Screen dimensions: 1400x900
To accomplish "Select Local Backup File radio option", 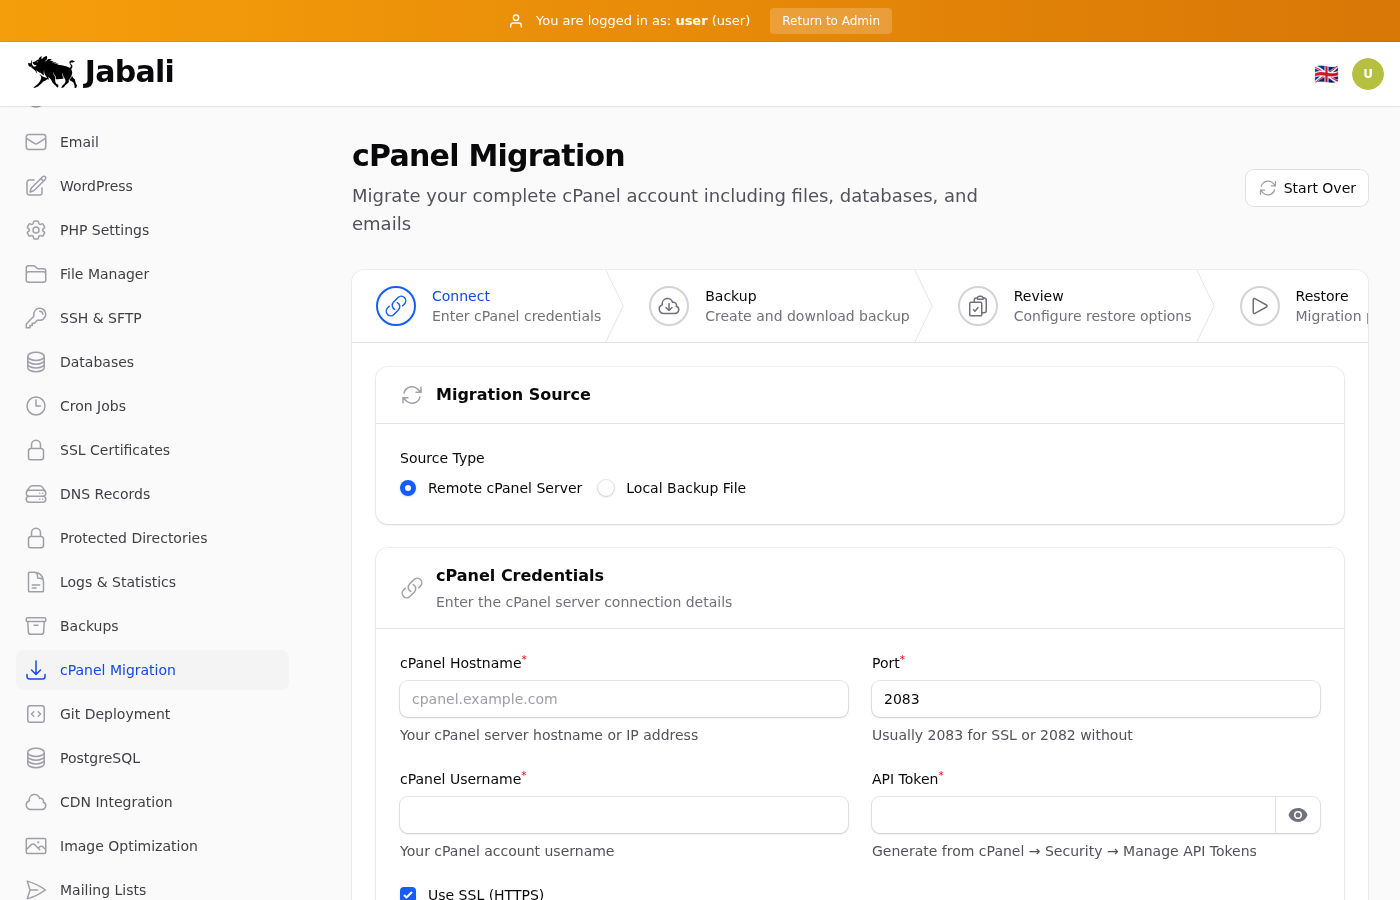I will point(606,488).
